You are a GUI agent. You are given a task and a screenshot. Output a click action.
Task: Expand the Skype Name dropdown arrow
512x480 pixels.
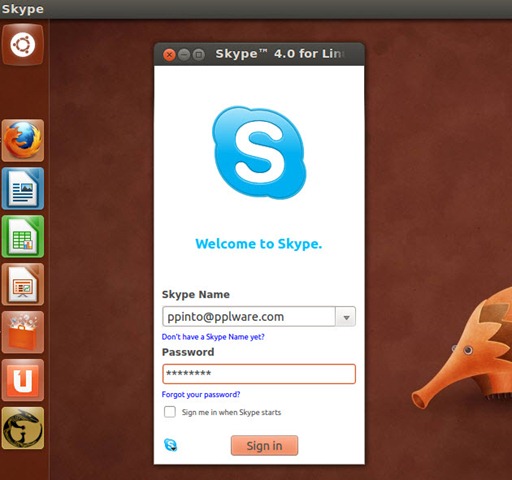tap(346, 317)
